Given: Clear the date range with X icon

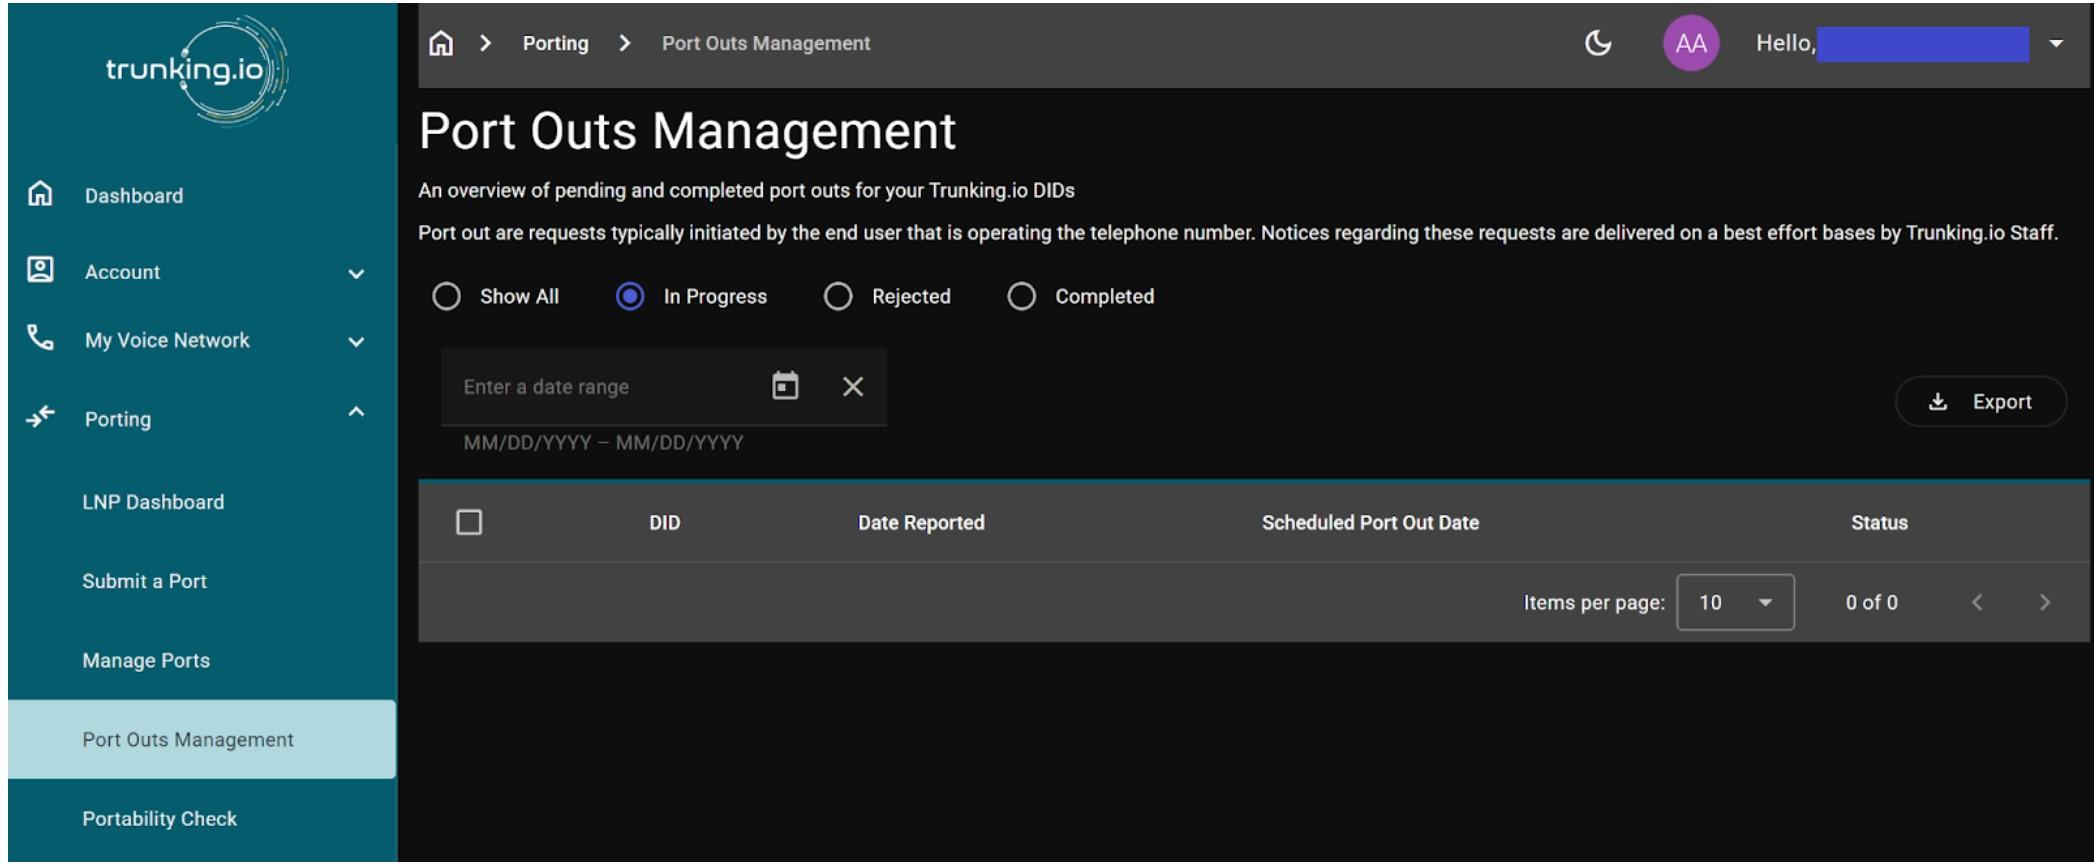Looking at the screenshot, I should [x=852, y=386].
